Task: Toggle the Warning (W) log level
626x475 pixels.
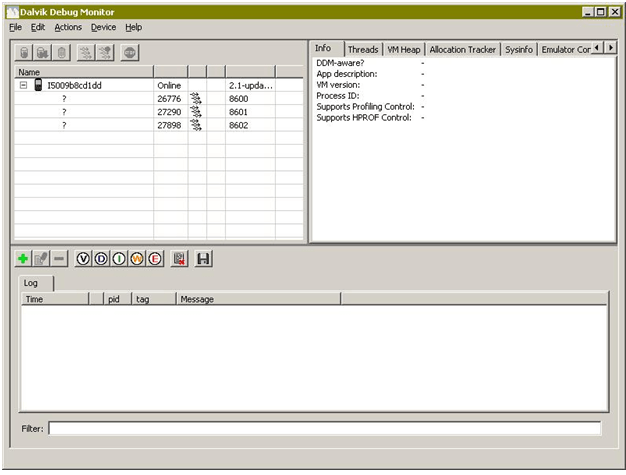Action: pyautogui.click(x=137, y=259)
